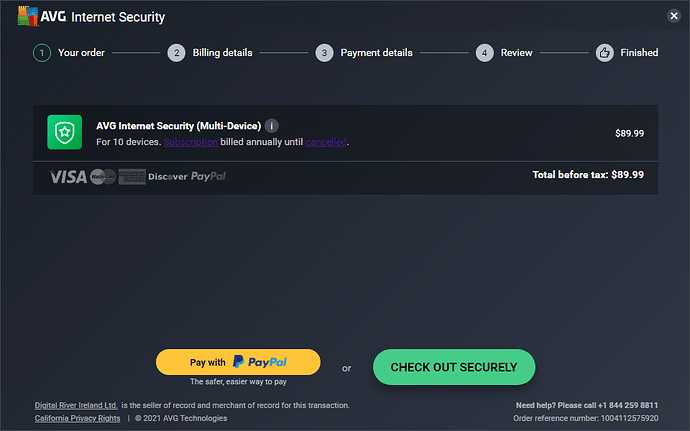This screenshot has width=690, height=431.
Task: Click the green shield product icon
Action: tap(65, 133)
